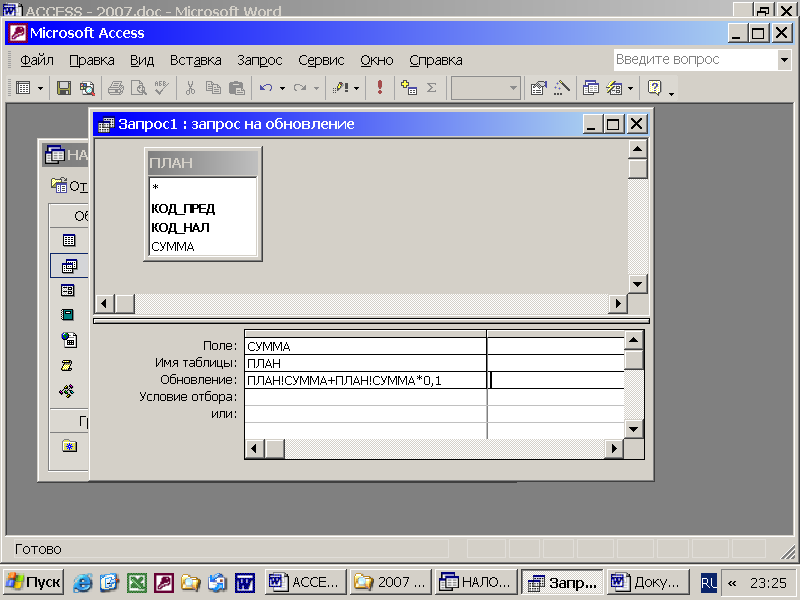The width and height of the screenshot is (800, 600).
Task: Open the Сервис menu
Action: [321, 60]
